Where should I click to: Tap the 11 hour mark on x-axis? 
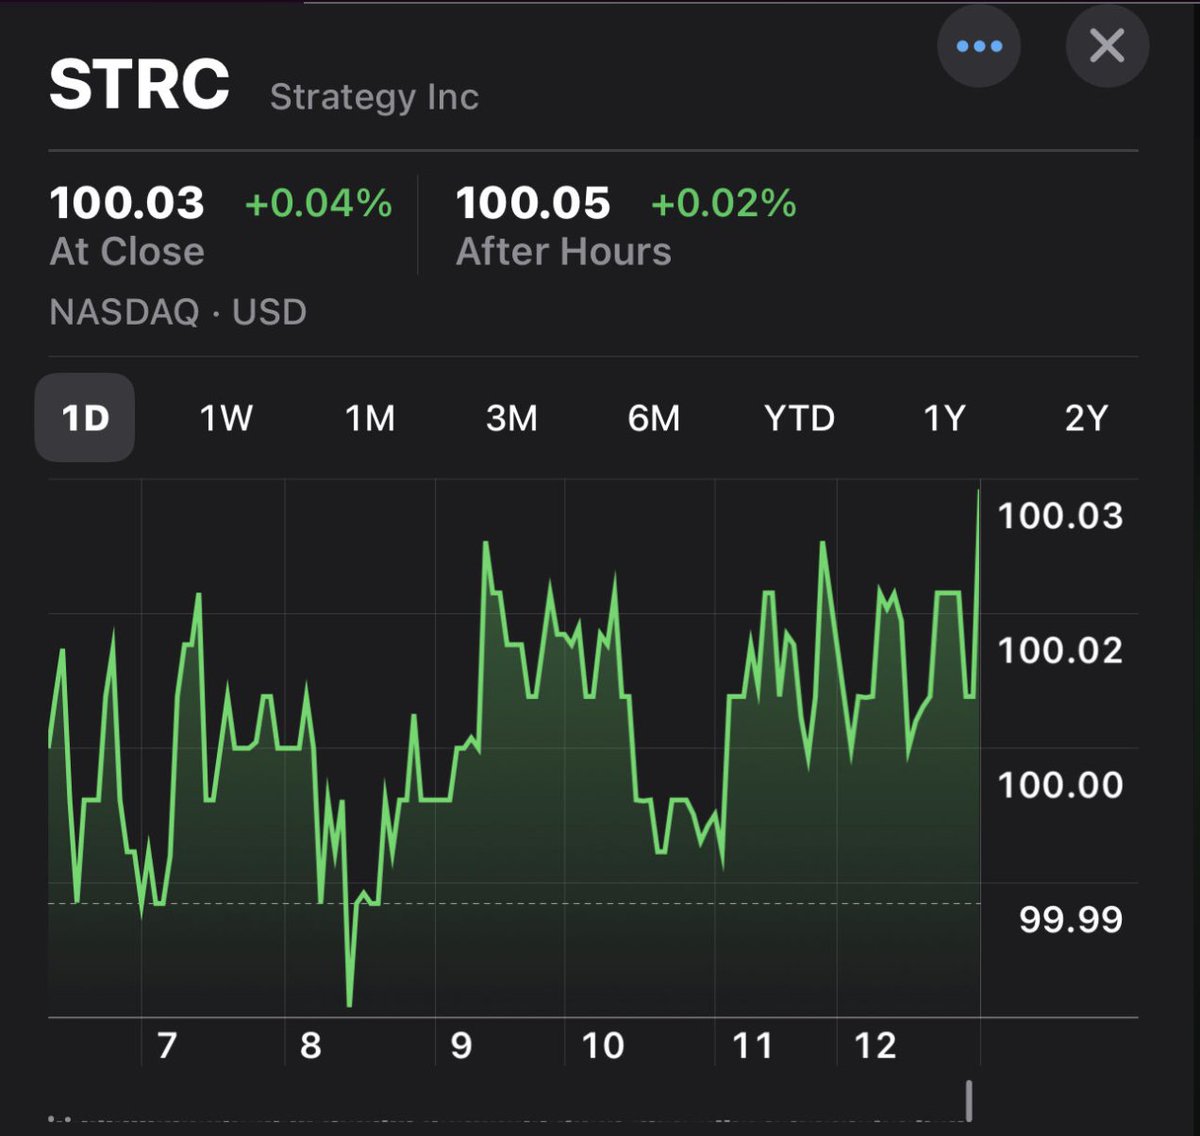753,1045
